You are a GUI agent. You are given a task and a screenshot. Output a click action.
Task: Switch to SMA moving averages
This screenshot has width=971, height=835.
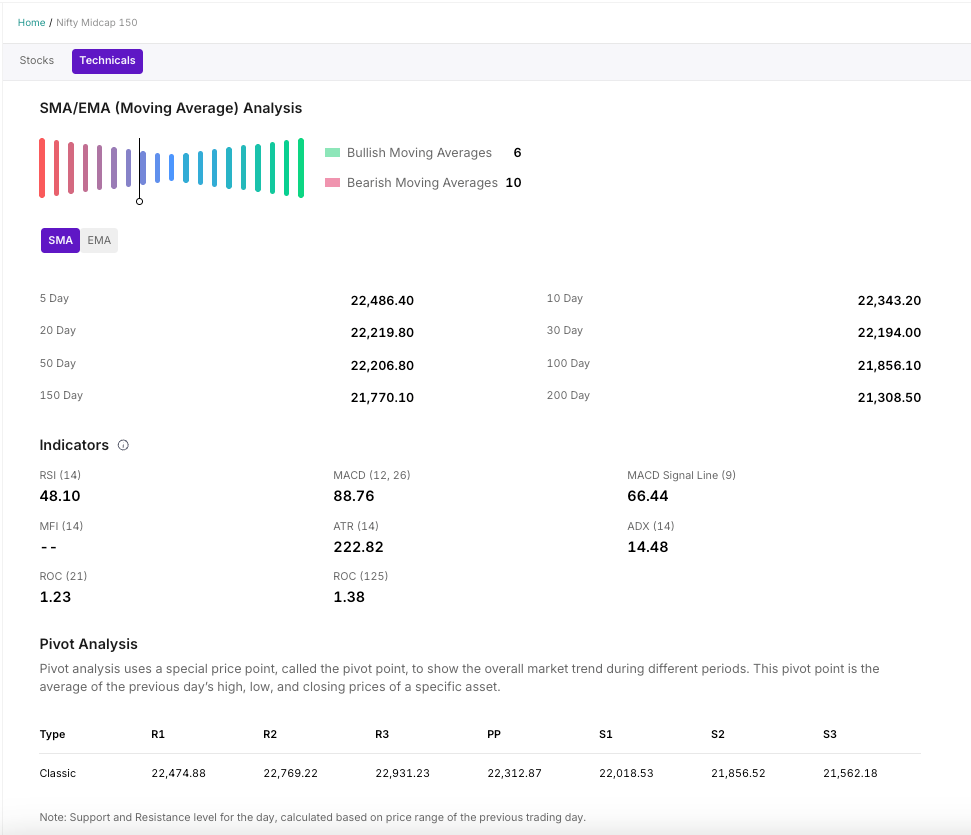pos(60,241)
